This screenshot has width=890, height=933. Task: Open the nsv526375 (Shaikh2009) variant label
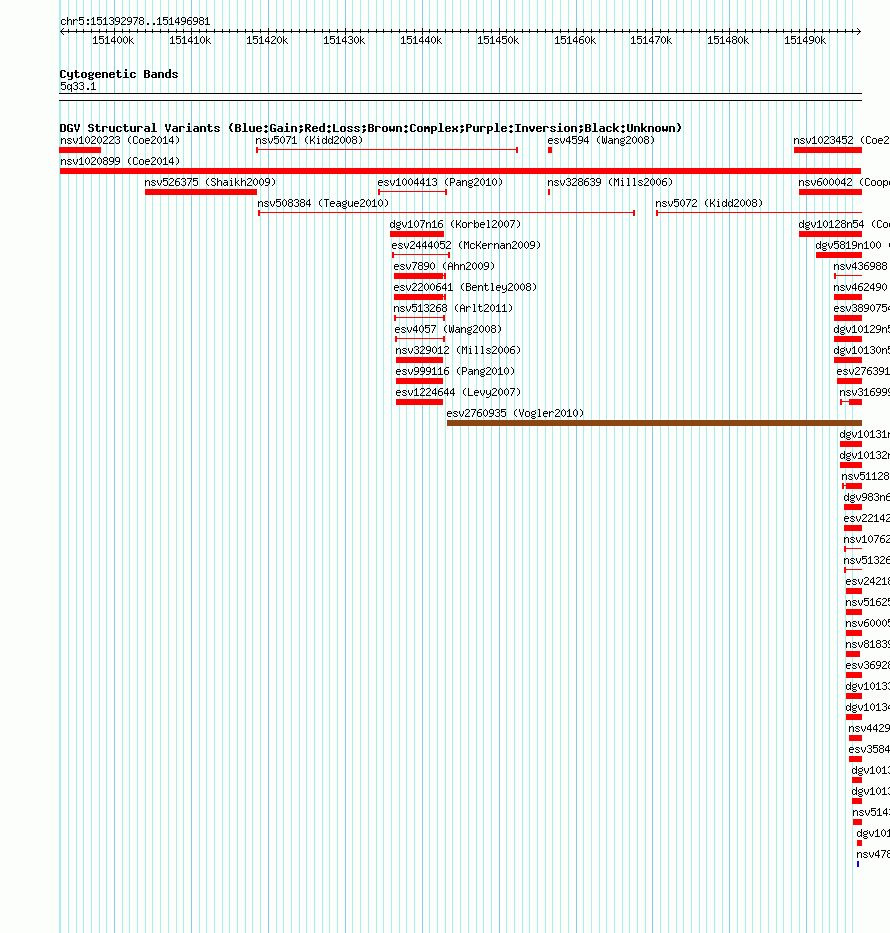[x=210, y=182]
